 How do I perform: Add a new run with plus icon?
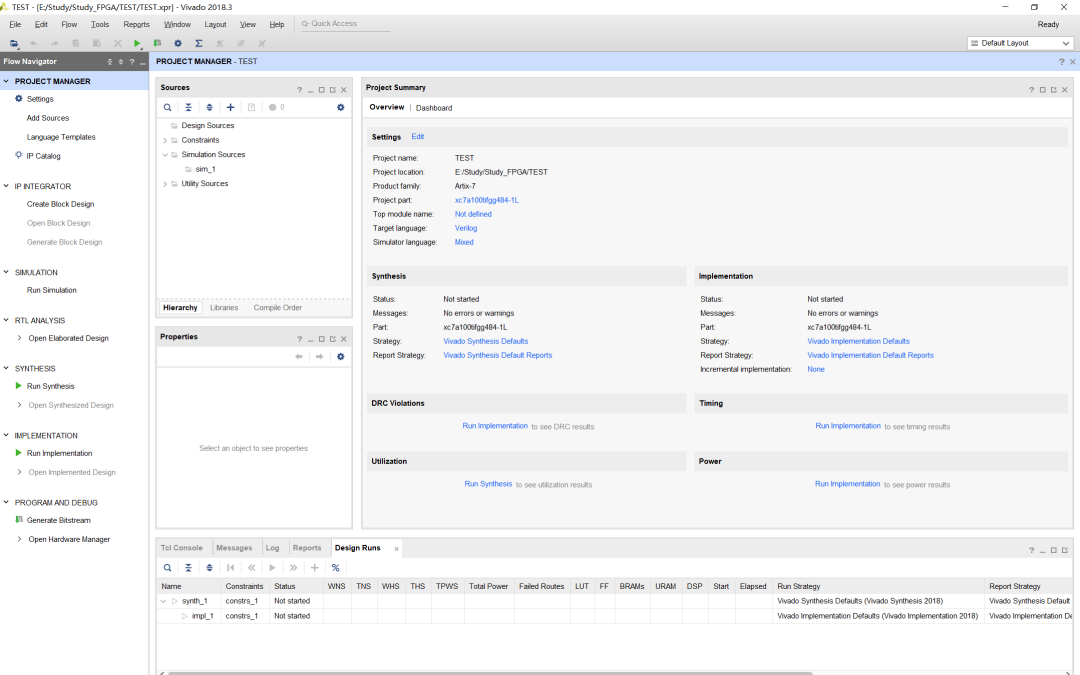314,568
